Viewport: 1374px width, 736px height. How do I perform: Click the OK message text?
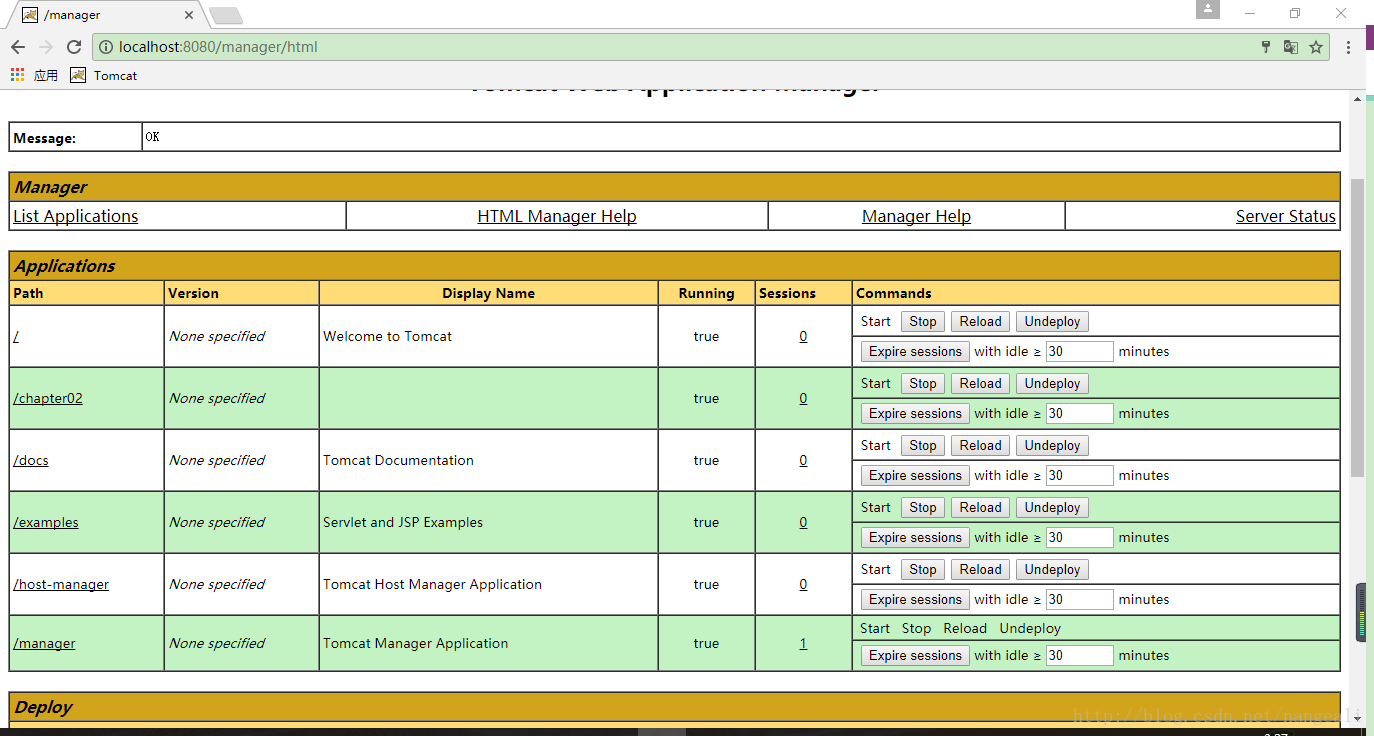click(x=152, y=137)
